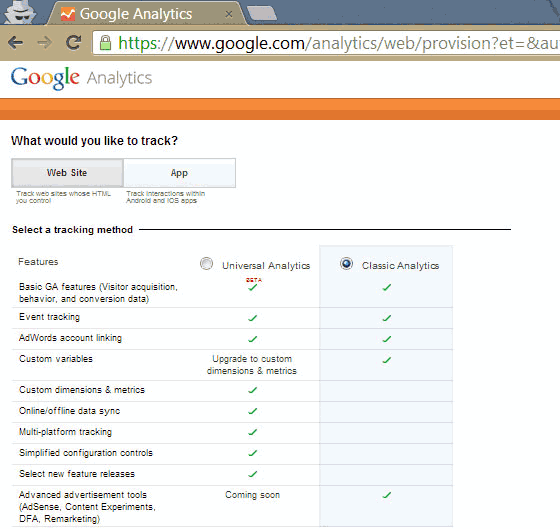Click 'Track web sites whose HTML' description
This screenshot has width=560, height=529.
pyautogui.click(x=64, y=197)
